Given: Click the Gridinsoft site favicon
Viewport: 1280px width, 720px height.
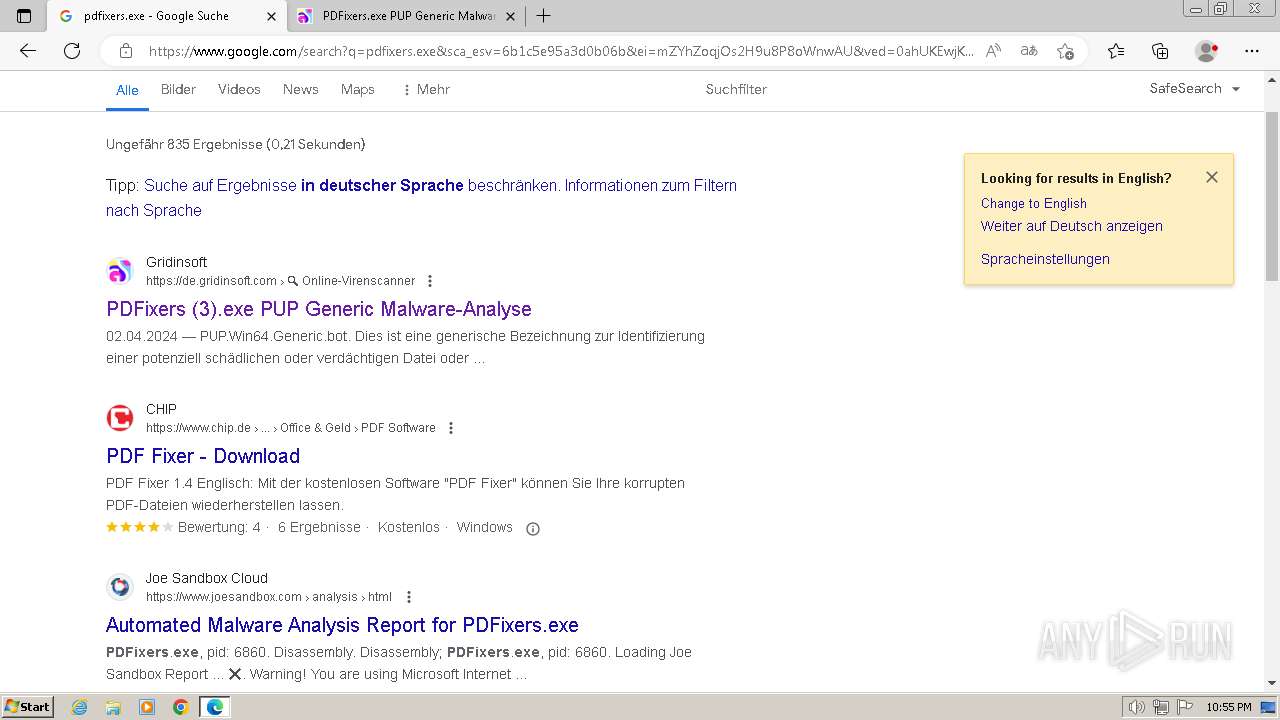Looking at the screenshot, I should [120, 271].
